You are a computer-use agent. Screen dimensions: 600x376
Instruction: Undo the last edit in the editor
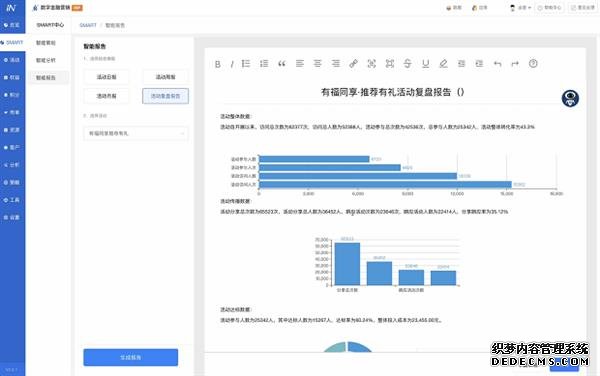tap(497, 63)
